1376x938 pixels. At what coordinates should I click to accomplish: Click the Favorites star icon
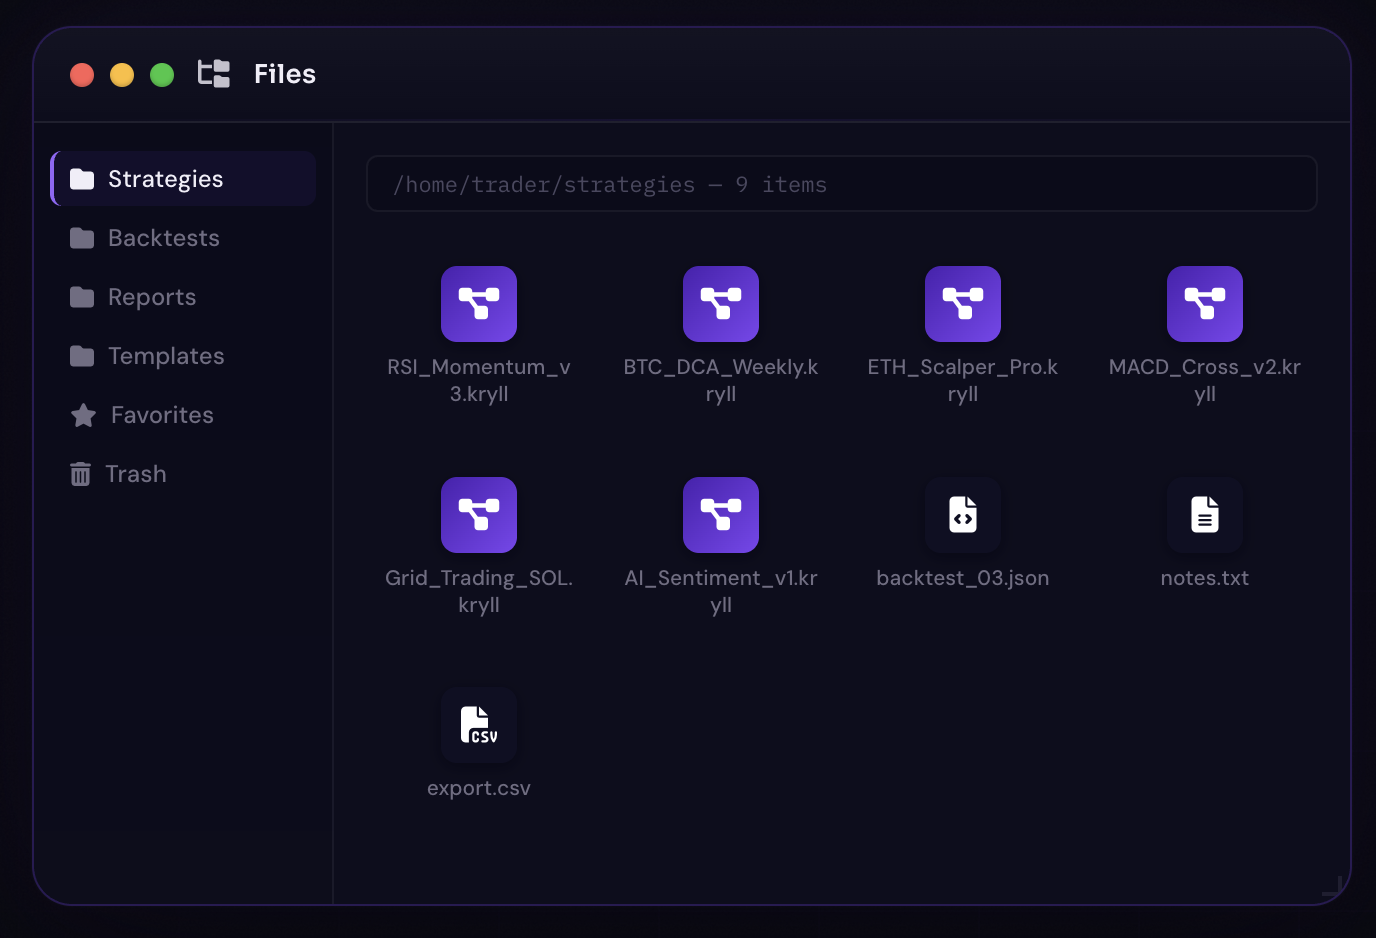[x=81, y=414]
